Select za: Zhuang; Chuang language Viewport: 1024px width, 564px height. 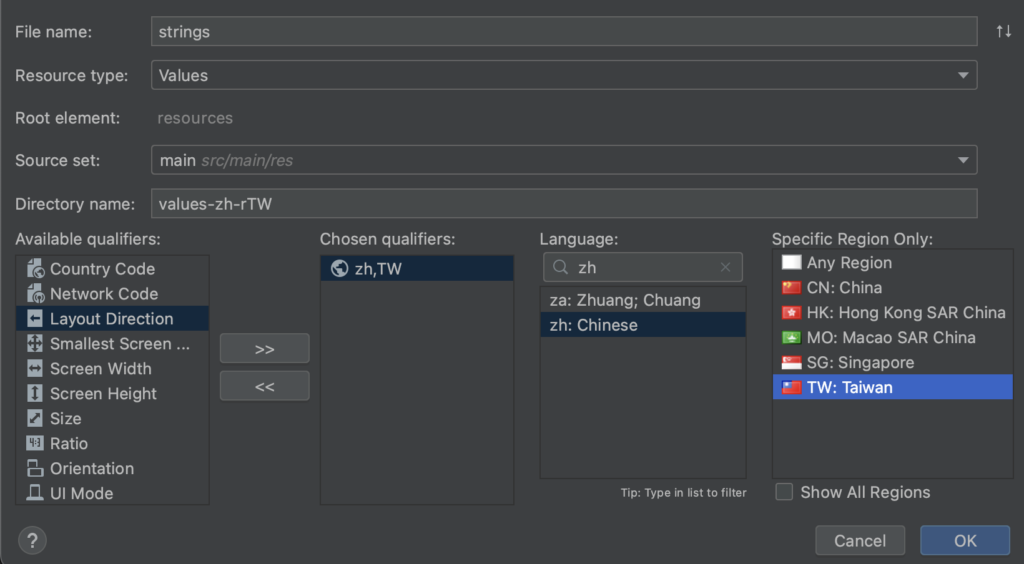click(625, 300)
